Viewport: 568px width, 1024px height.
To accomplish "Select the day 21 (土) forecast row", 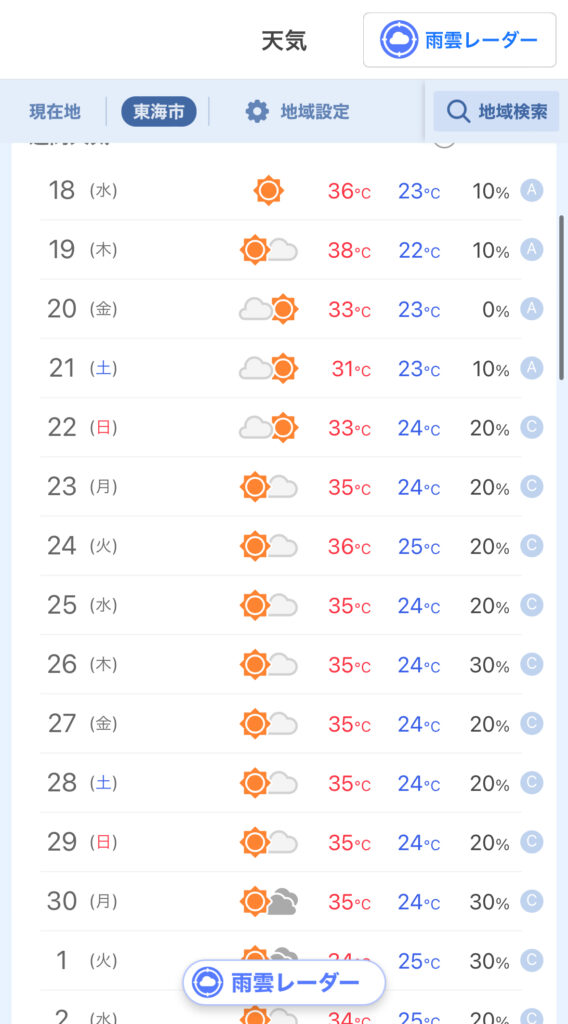I will 281,368.
